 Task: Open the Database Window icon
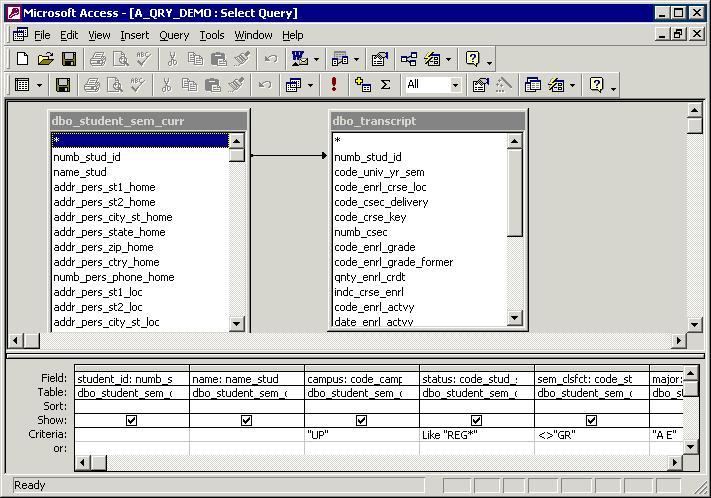click(x=532, y=85)
